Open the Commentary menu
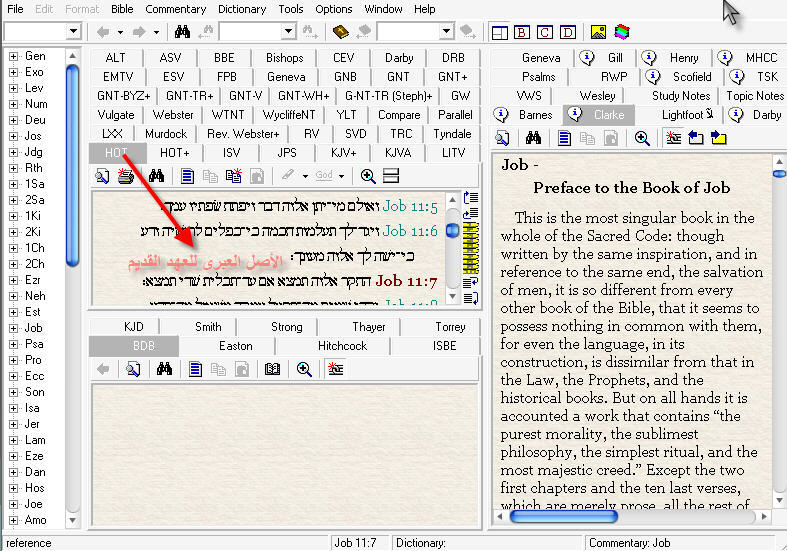Image resolution: width=787 pixels, height=551 pixels. [x=176, y=9]
